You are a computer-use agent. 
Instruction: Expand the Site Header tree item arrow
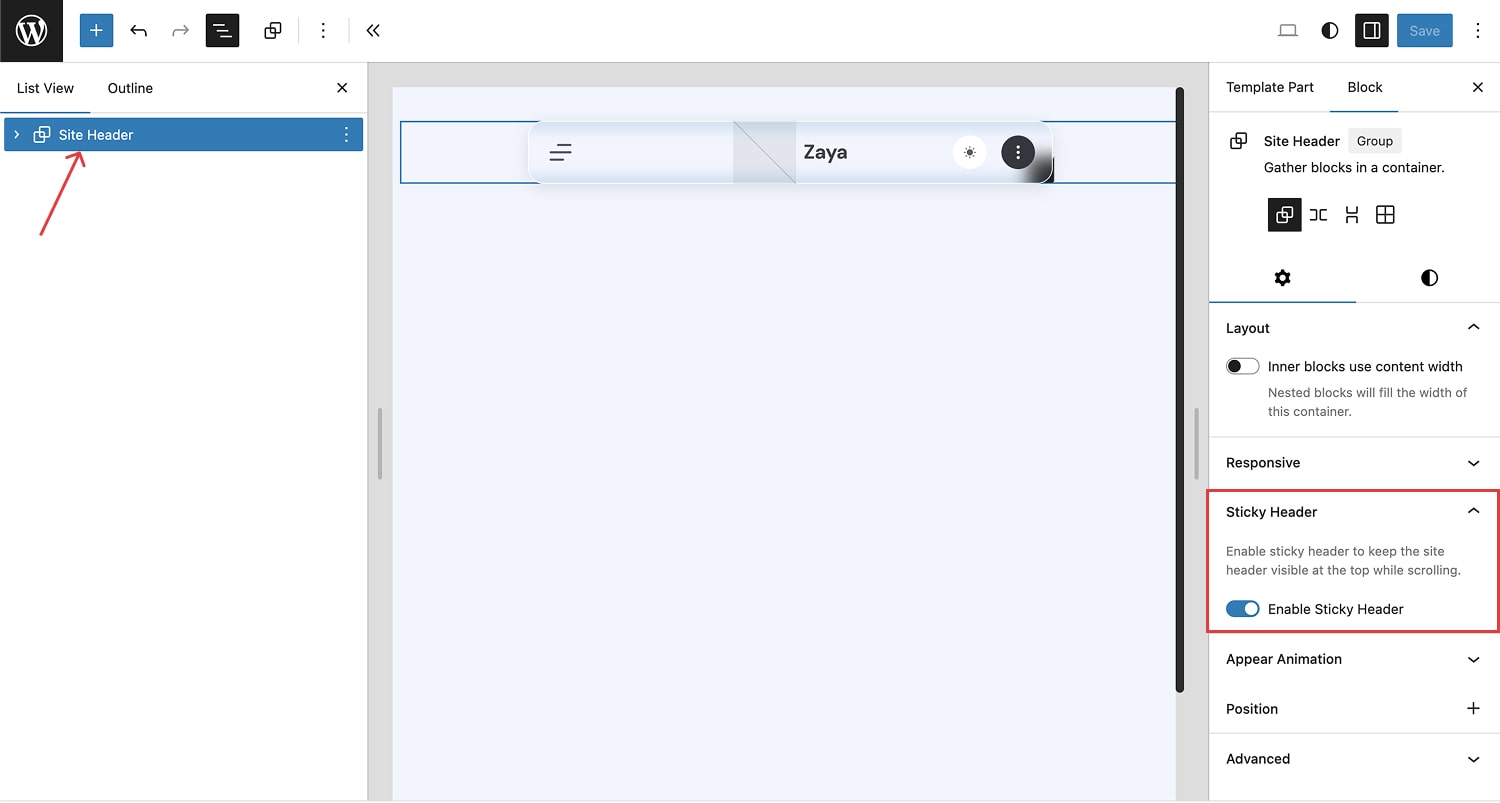pyautogui.click(x=17, y=135)
